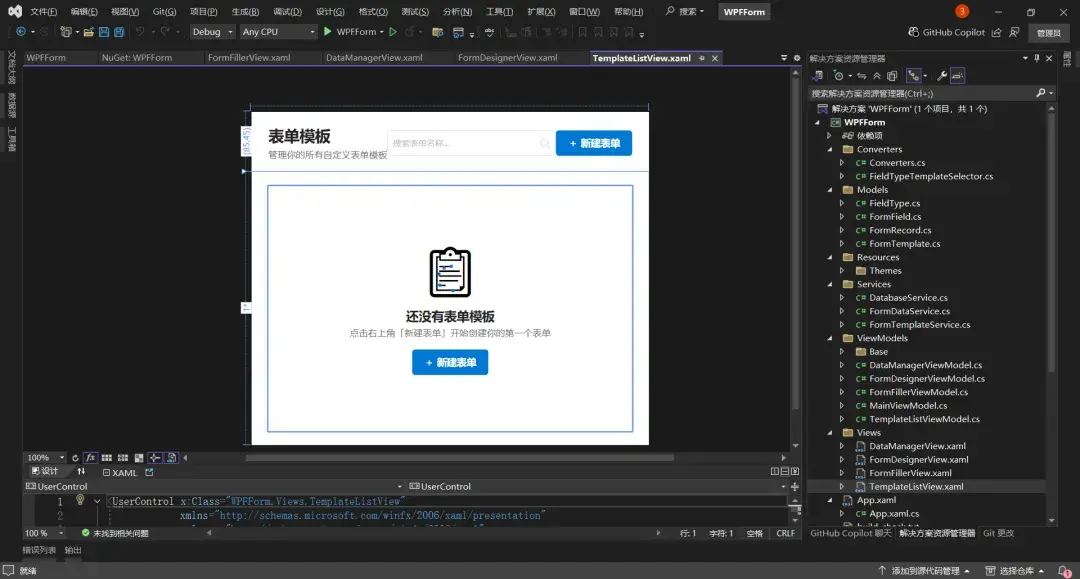The height and width of the screenshot is (579, 1080).
Task: Collapse the Models folder
Action: point(830,190)
